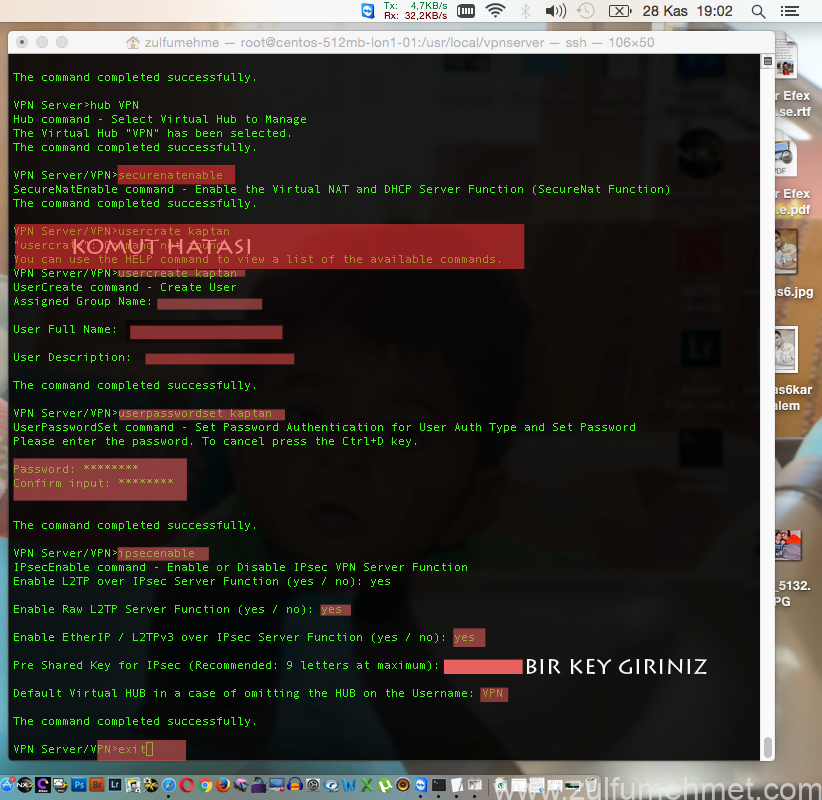Click the 'hub VPN' command line

76,105
